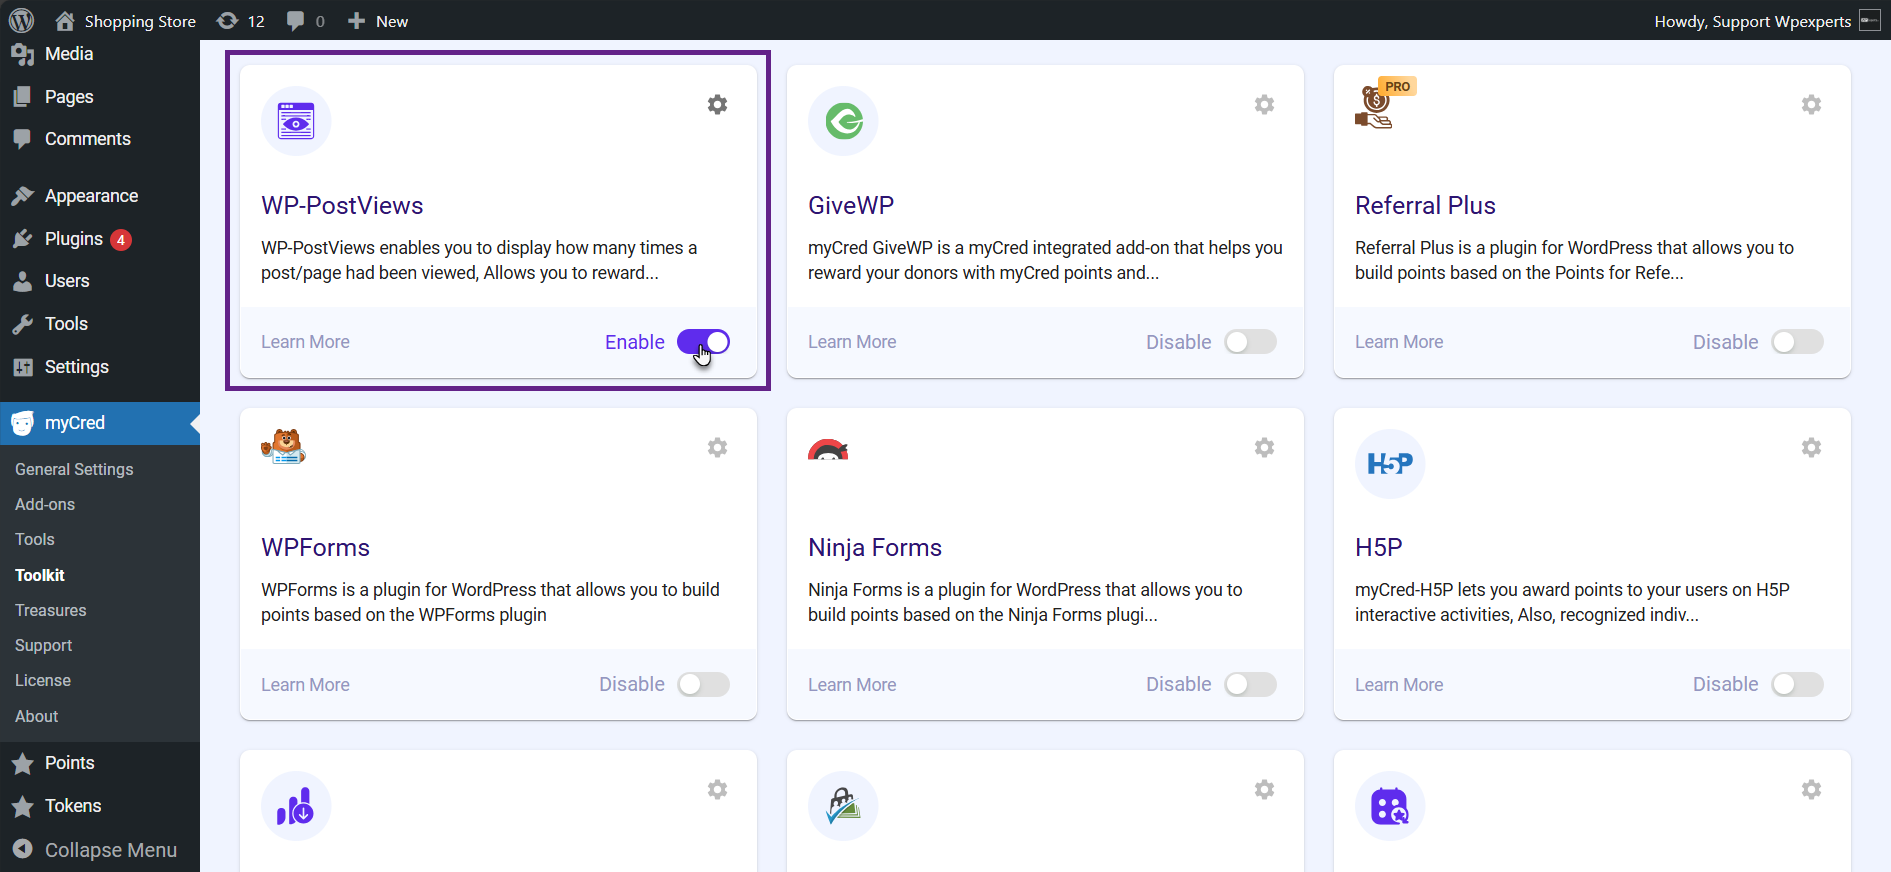The height and width of the screenshot is (872, 1891).
Task: Open the Plugins menu item
Action: (74, 239)
